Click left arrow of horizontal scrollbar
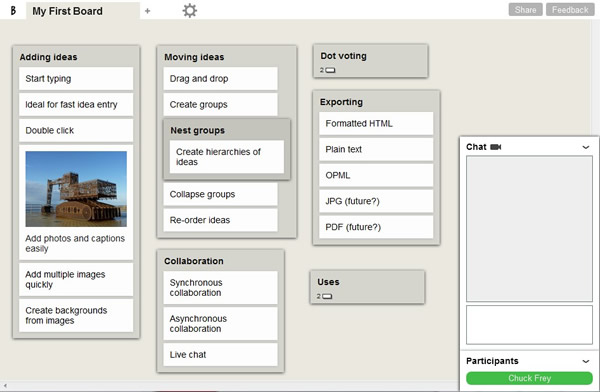The image size is (600, 392). pyautogui.click(x=5, y=386)
